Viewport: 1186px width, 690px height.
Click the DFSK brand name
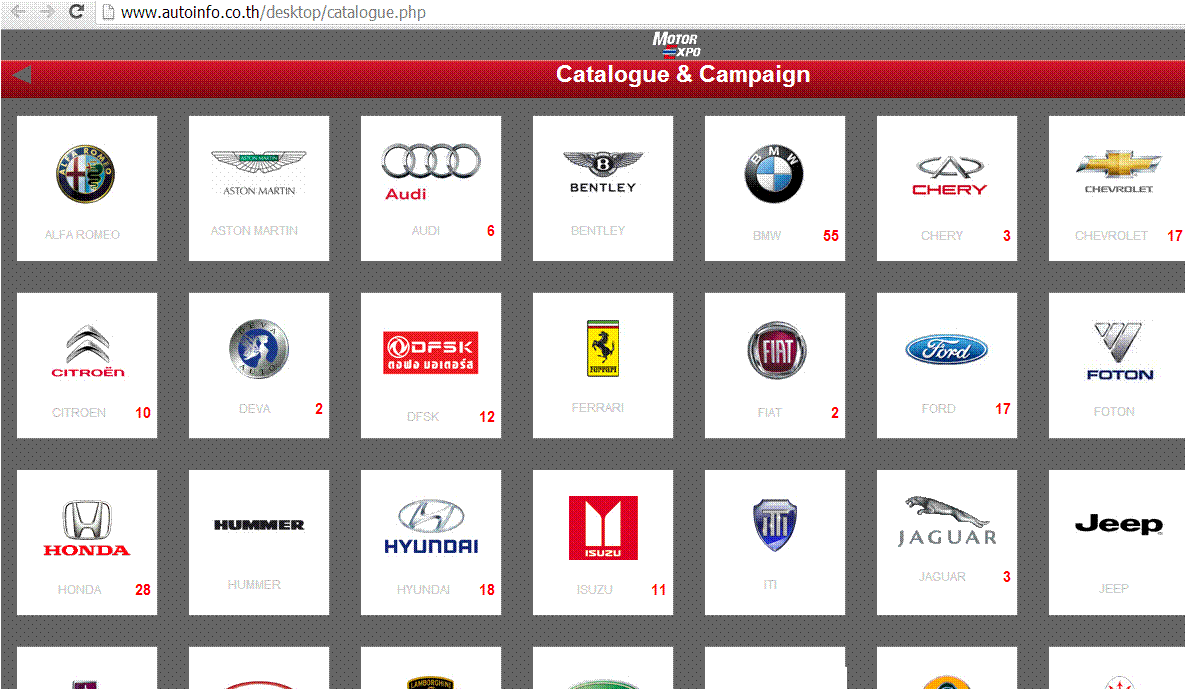click(x=423, y=417)
